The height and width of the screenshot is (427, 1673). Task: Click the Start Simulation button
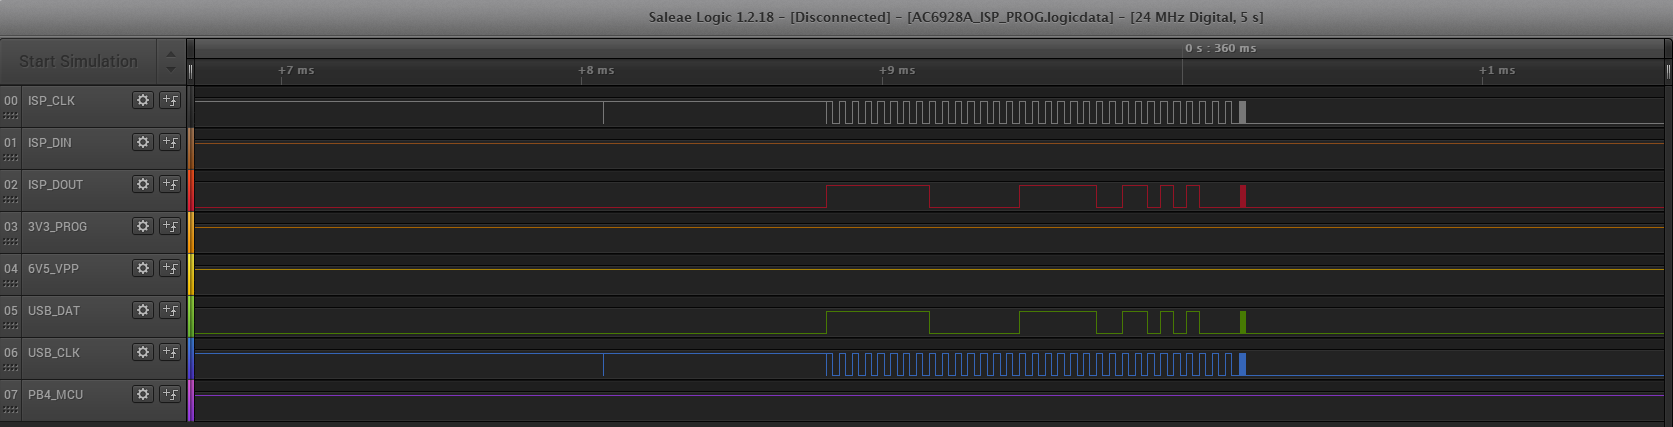pos(78,61)
